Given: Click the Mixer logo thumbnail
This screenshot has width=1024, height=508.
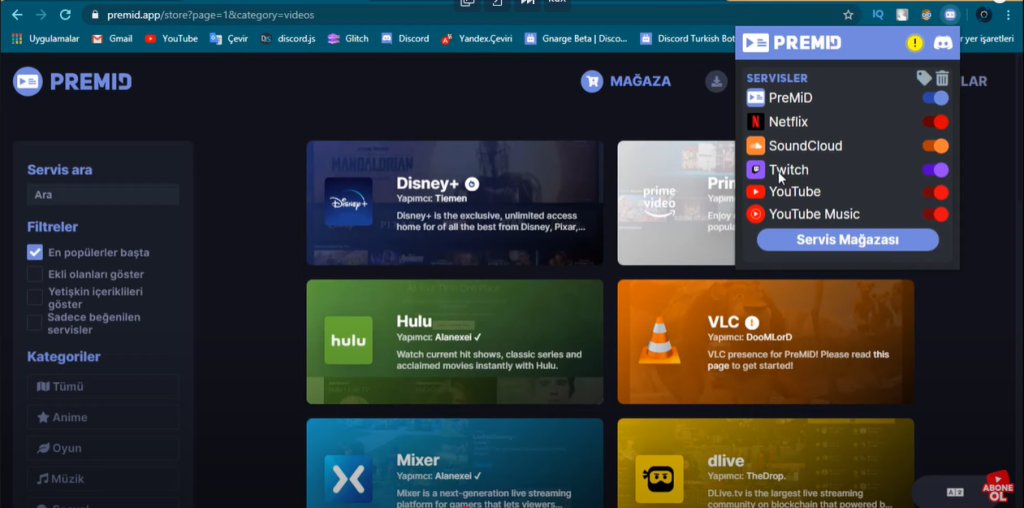Looking at the screenshot, I should pos(349,479).
